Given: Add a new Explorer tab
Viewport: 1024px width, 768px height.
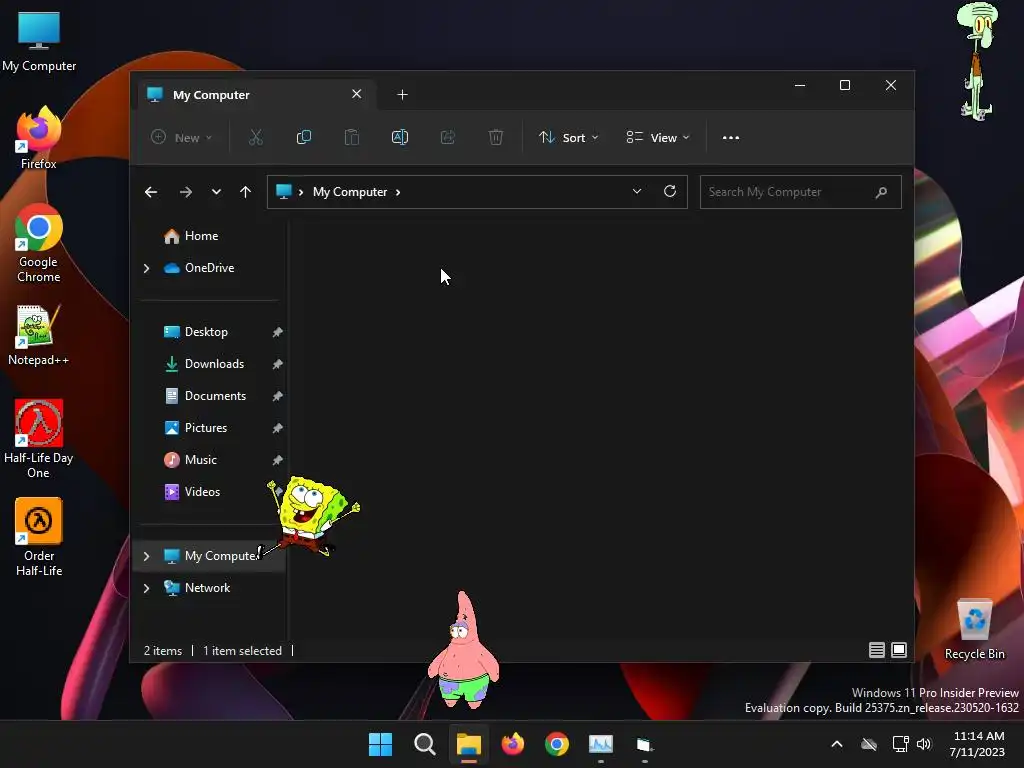Looking at the screenshot, I should 402,95.
